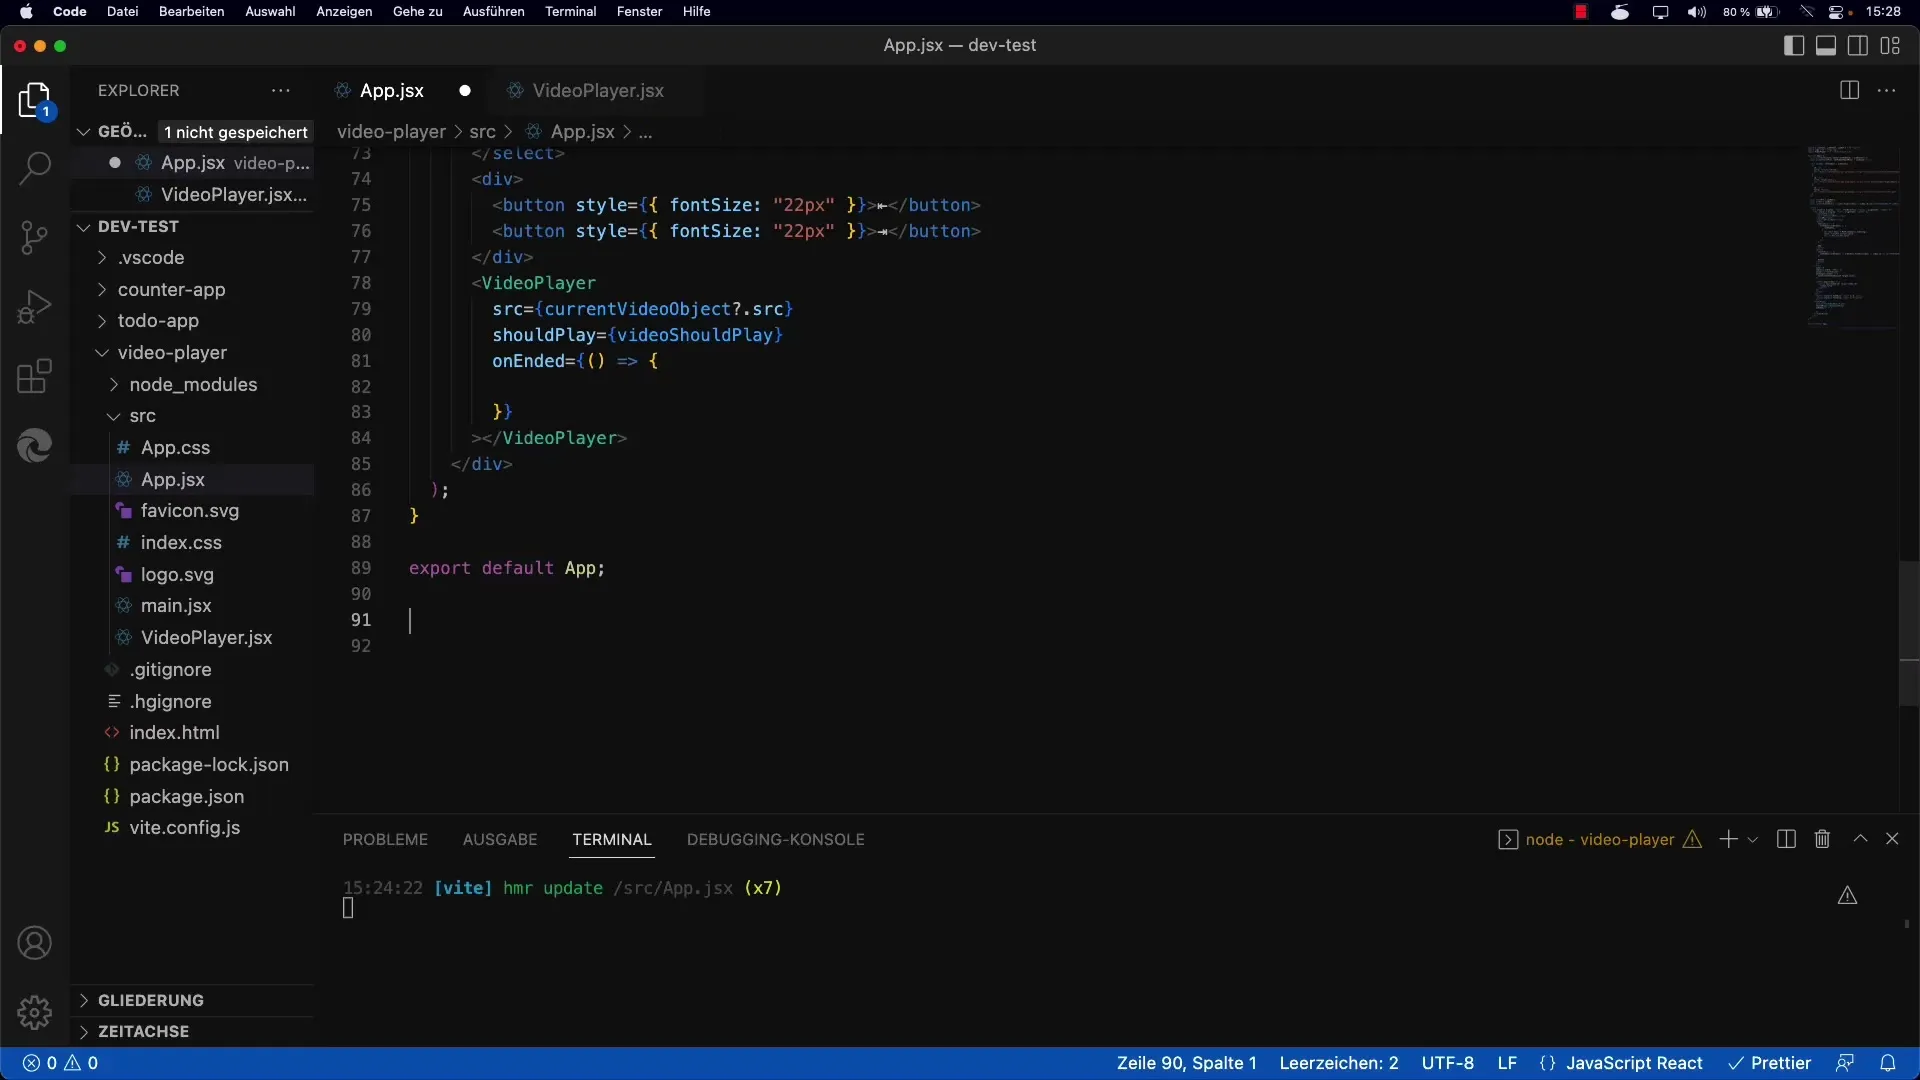Create a new terminal with plus icon
Screen dimensions: 1920x1080
(x=1728, y=839)
